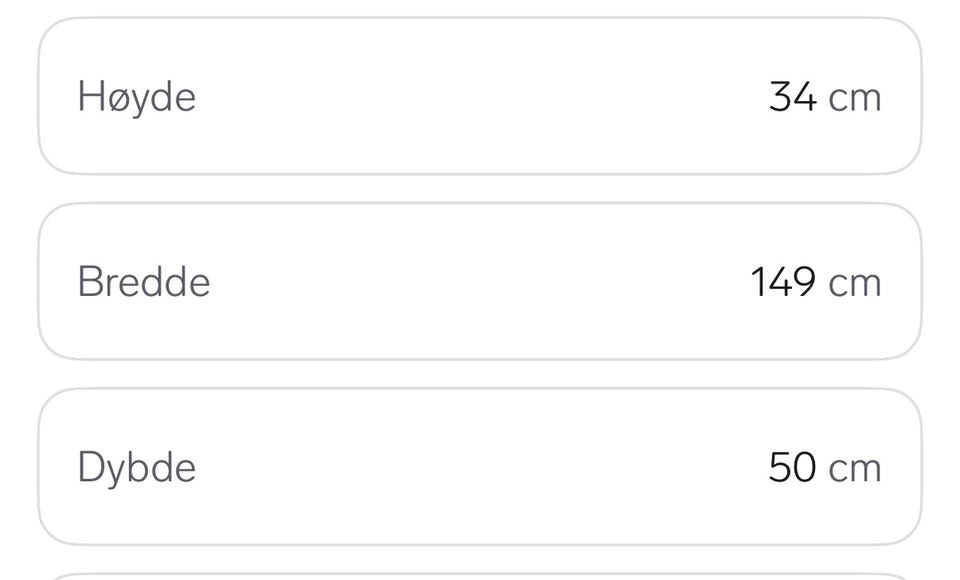
Task: Select the Høyde label text
Action: (137, 98)
